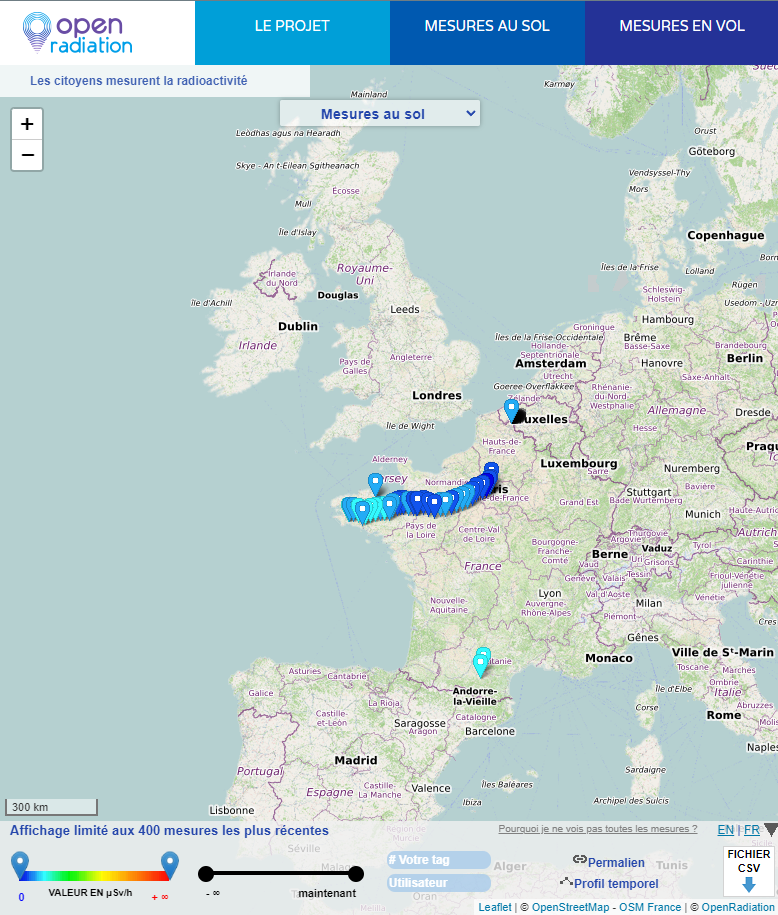Click the blue marker near Bruxelles

coord(512,409)
